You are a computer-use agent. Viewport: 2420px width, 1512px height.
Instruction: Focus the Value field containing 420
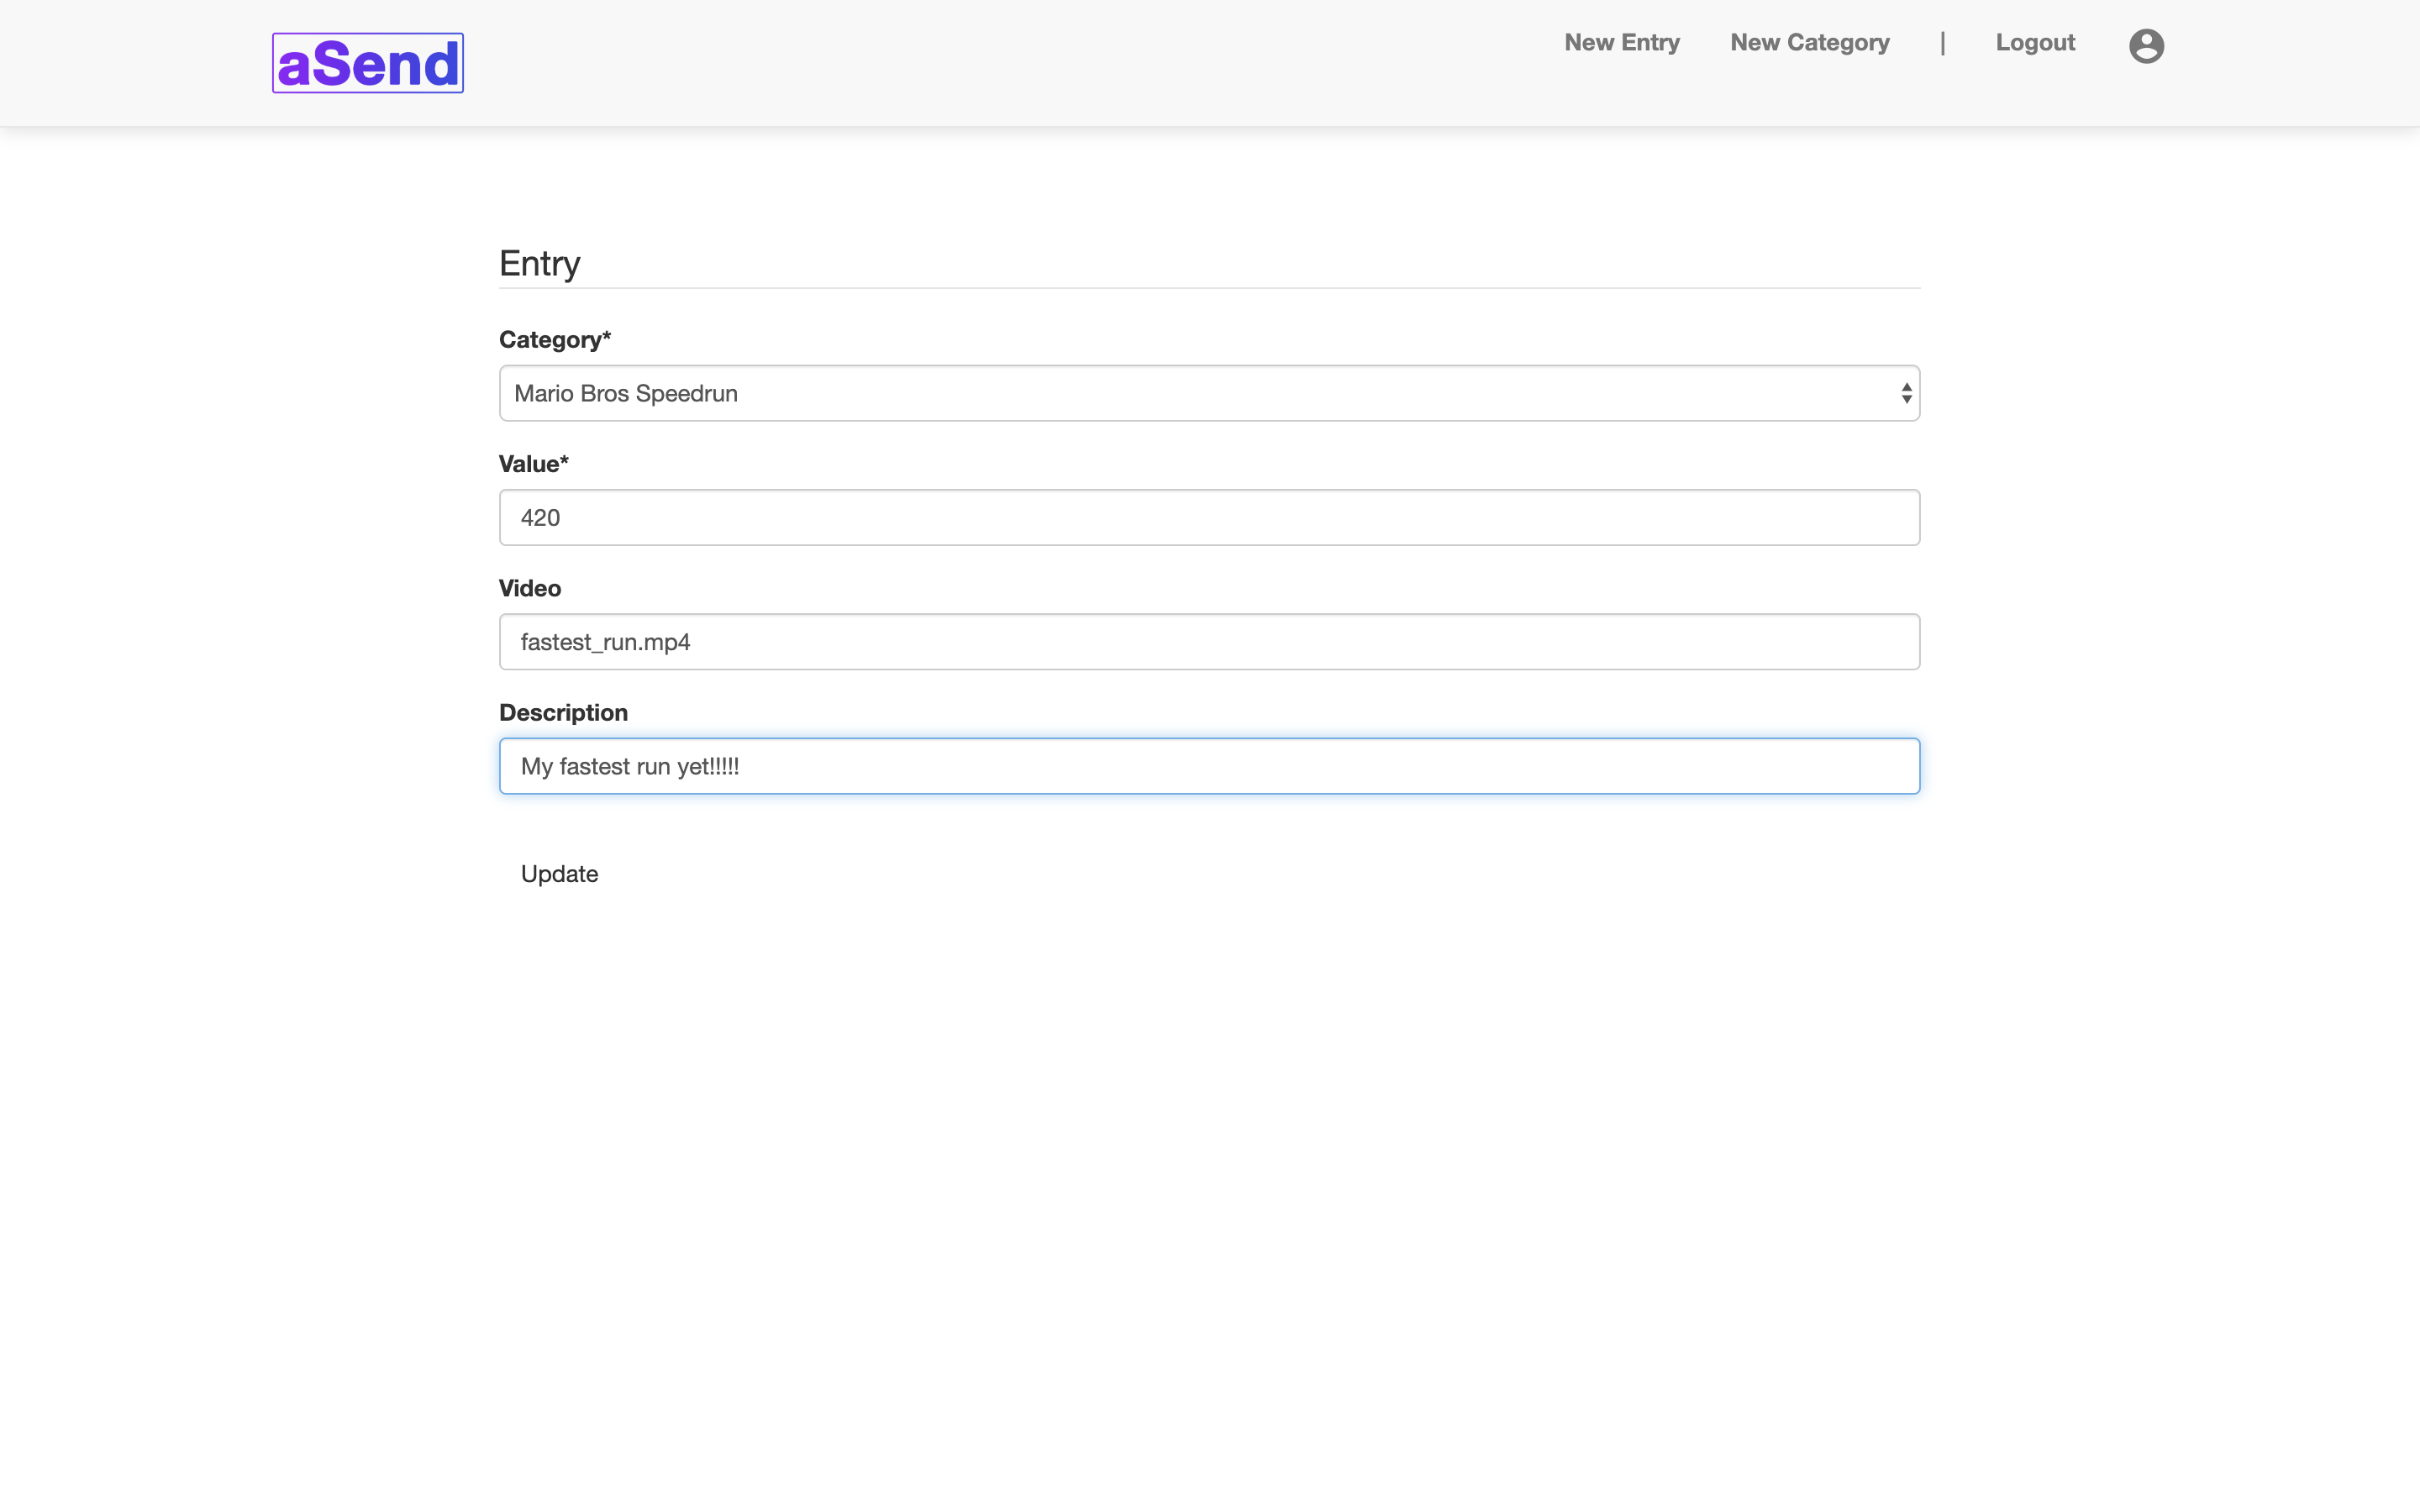tap(1208, 518)
